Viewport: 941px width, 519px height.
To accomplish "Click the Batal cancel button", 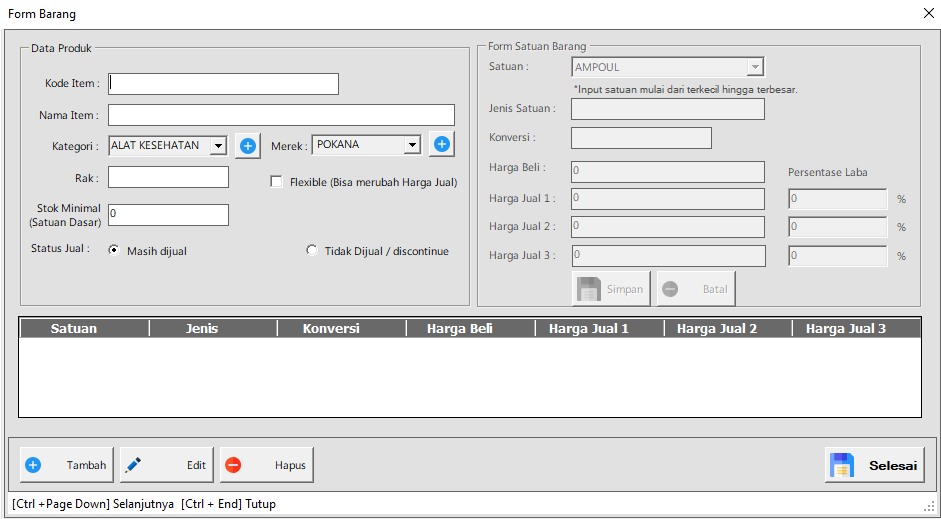I will [x=695, y=289].
